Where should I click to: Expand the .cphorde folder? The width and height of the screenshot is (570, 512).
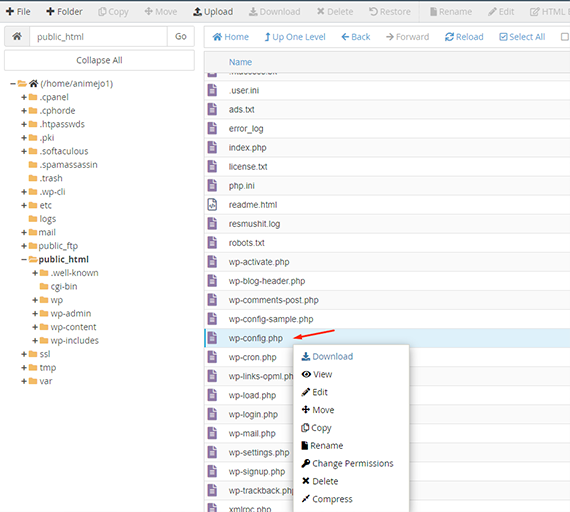pos(24,111)
